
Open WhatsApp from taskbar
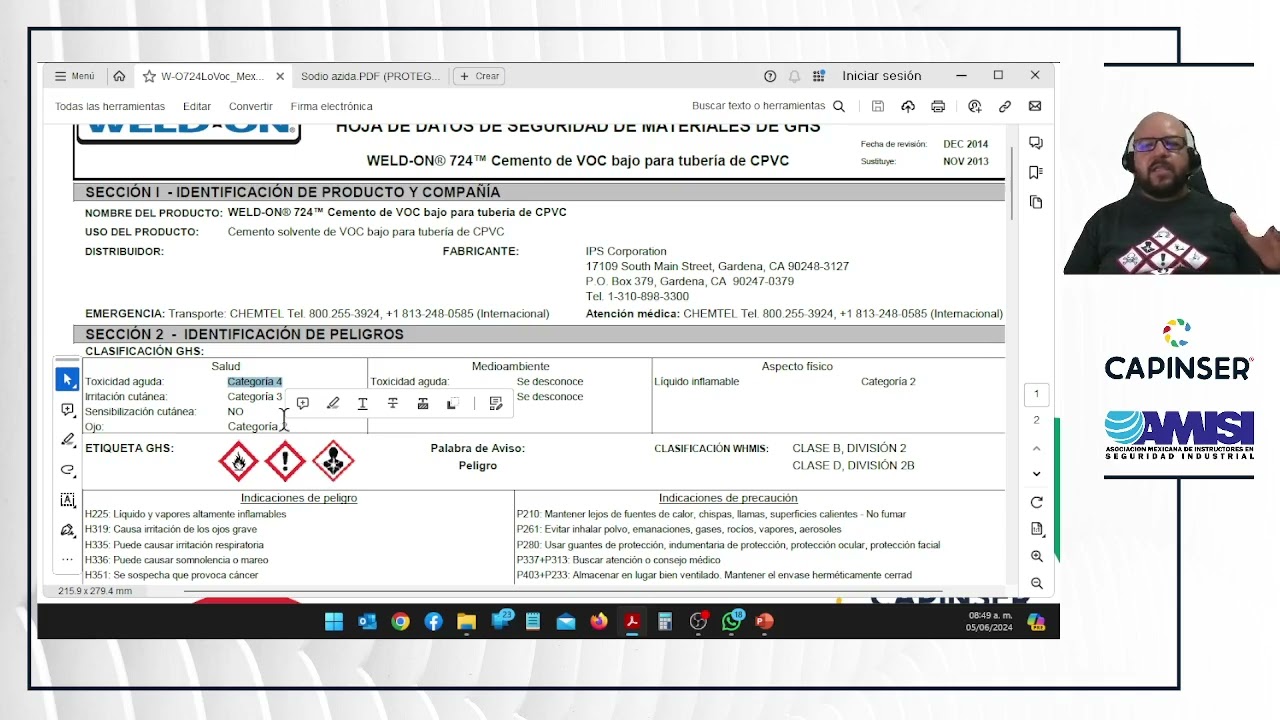point(732,622)
